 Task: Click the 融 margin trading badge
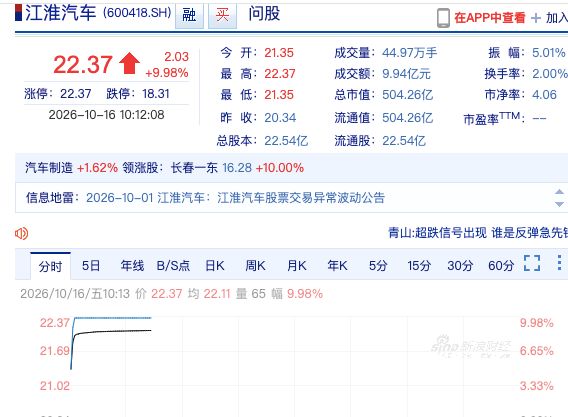(189, 16)
